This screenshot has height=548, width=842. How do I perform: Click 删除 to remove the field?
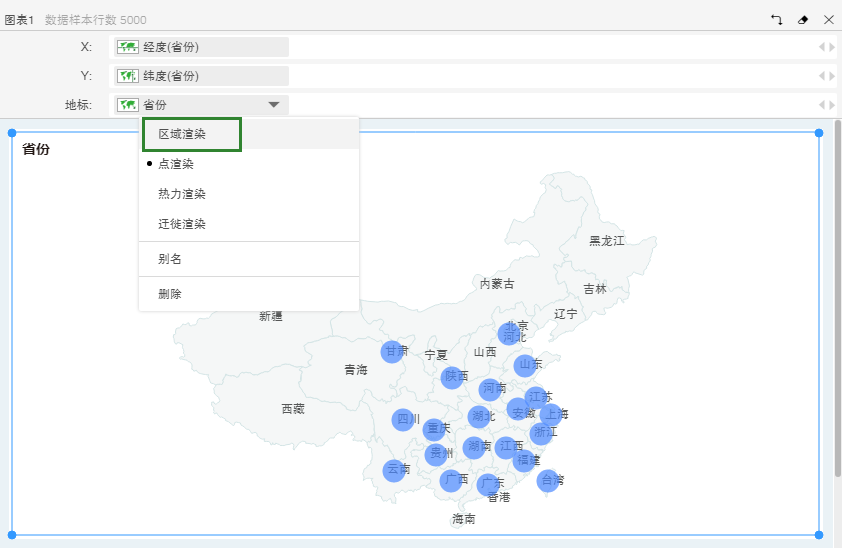[170, 294]
